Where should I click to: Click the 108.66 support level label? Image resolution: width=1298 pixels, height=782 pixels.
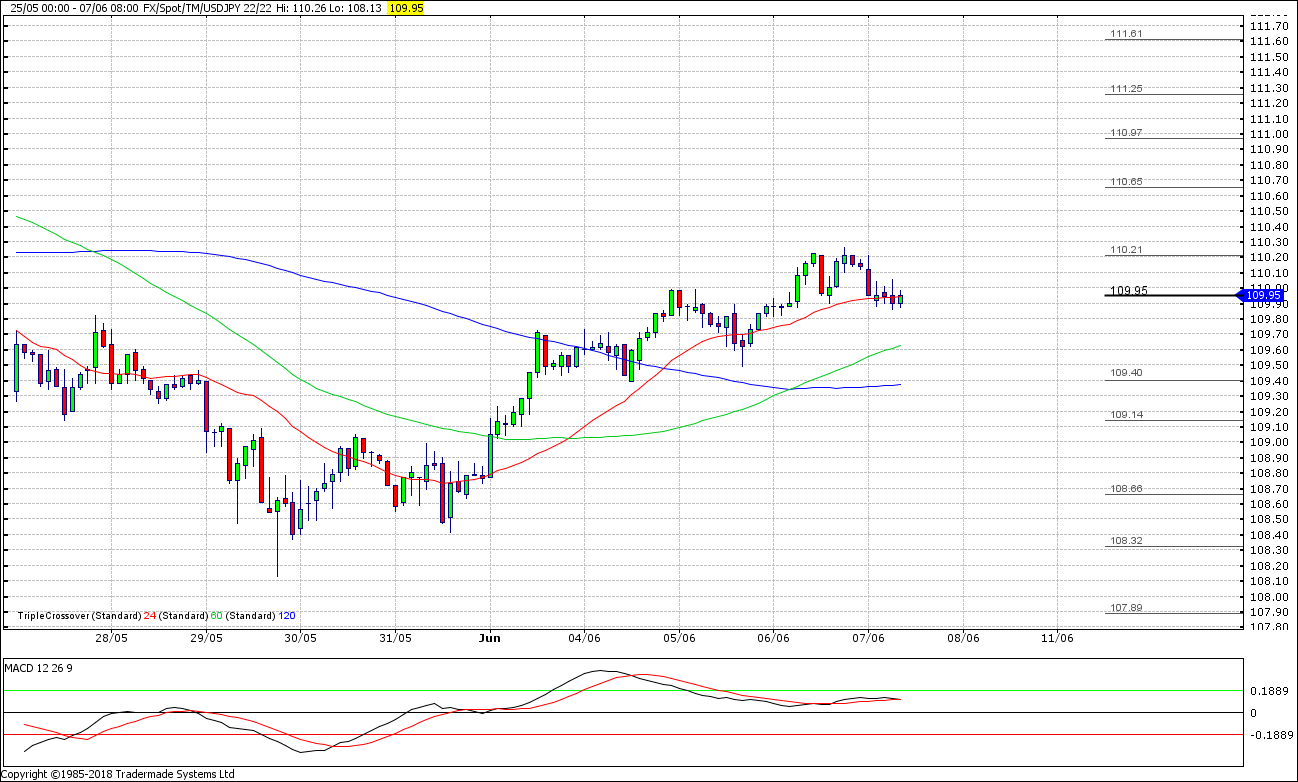tap(1125, 488)
